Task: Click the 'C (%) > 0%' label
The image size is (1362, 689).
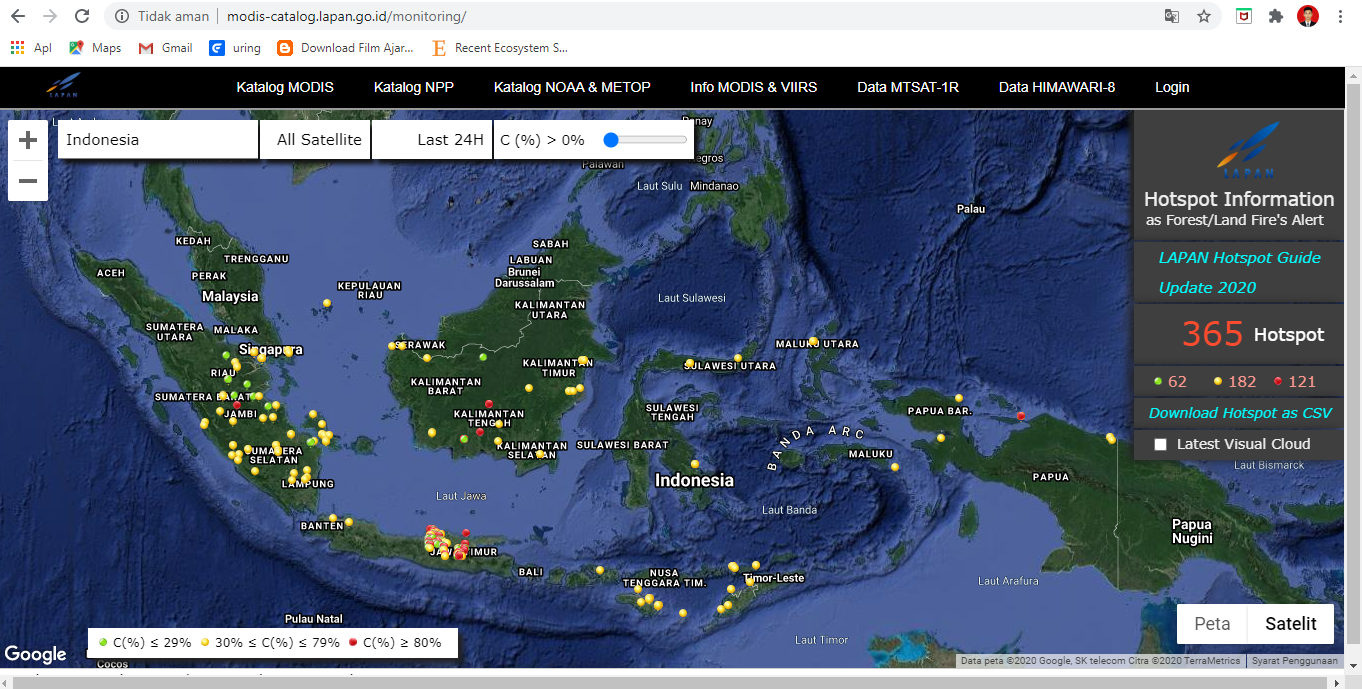Action: 542,140
